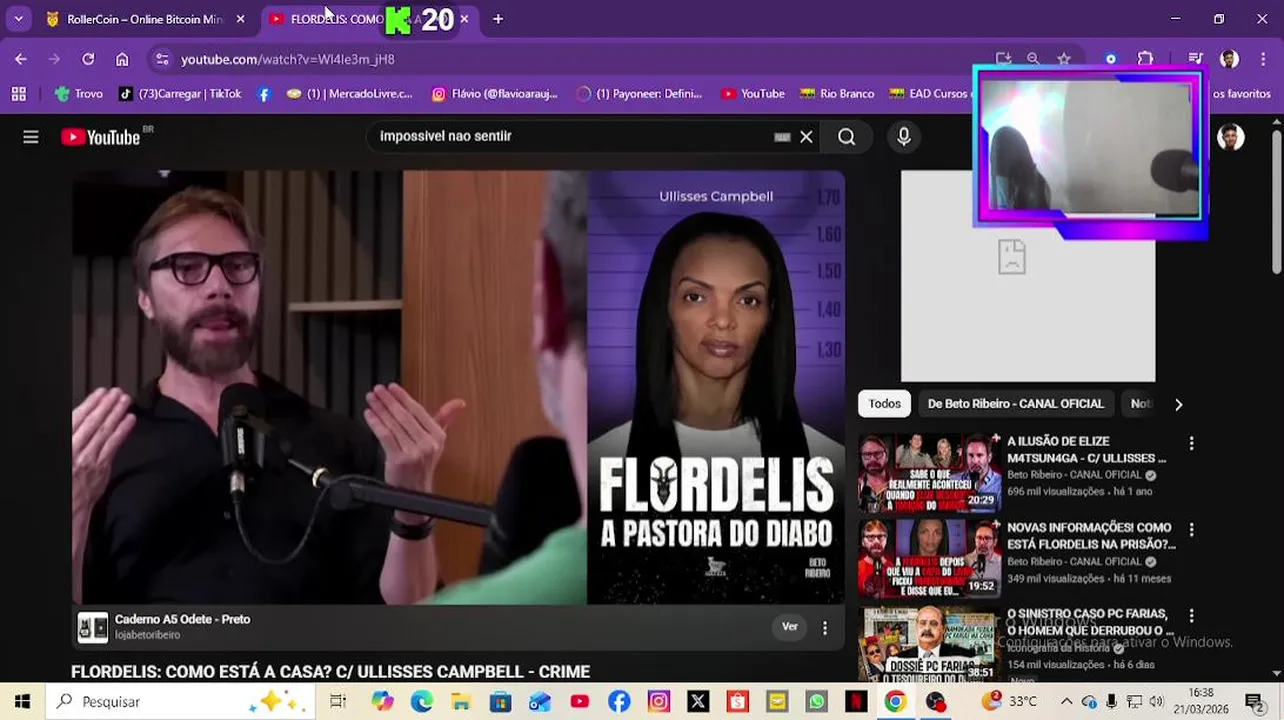
Task: Open YouTube bookmark in bookmarks bar
Action: click(x=753, y=94)
